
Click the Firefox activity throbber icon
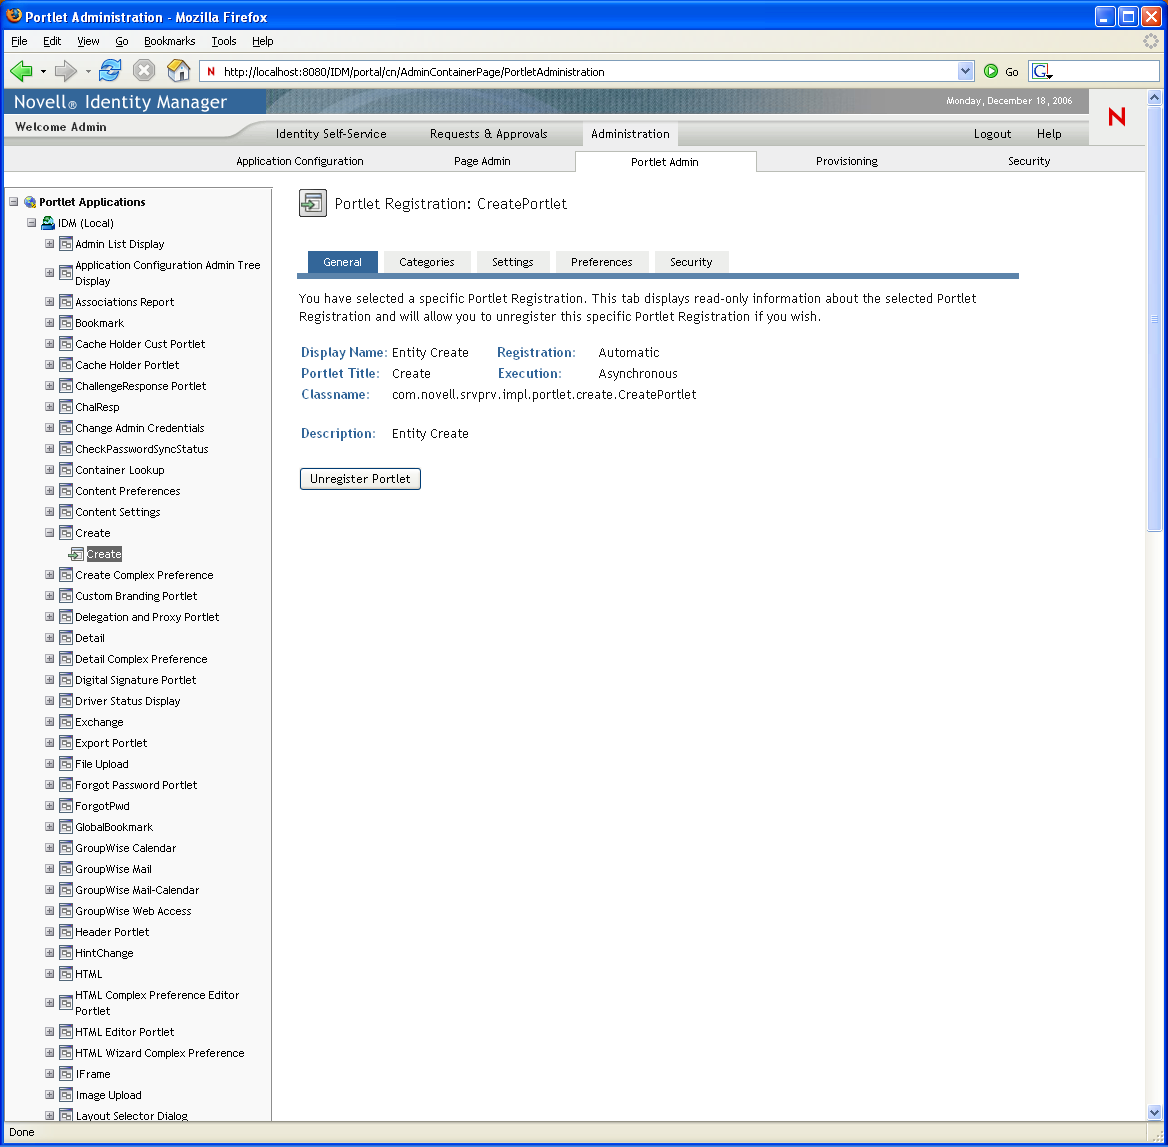point(1151,41)
